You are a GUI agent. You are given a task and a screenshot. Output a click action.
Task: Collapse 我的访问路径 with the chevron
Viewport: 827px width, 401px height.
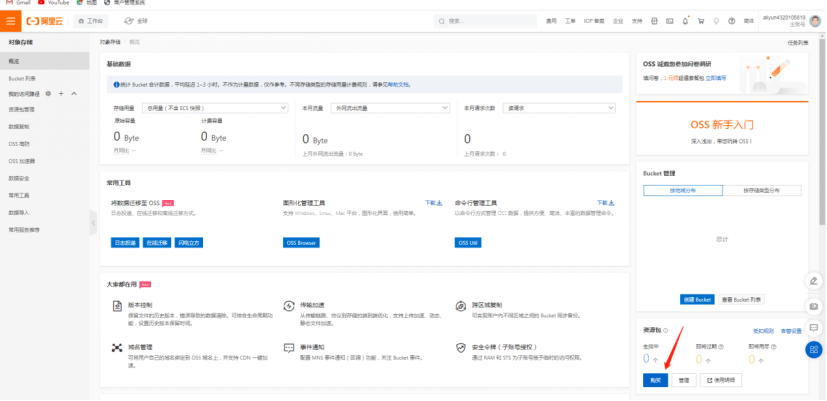(74, 93)
